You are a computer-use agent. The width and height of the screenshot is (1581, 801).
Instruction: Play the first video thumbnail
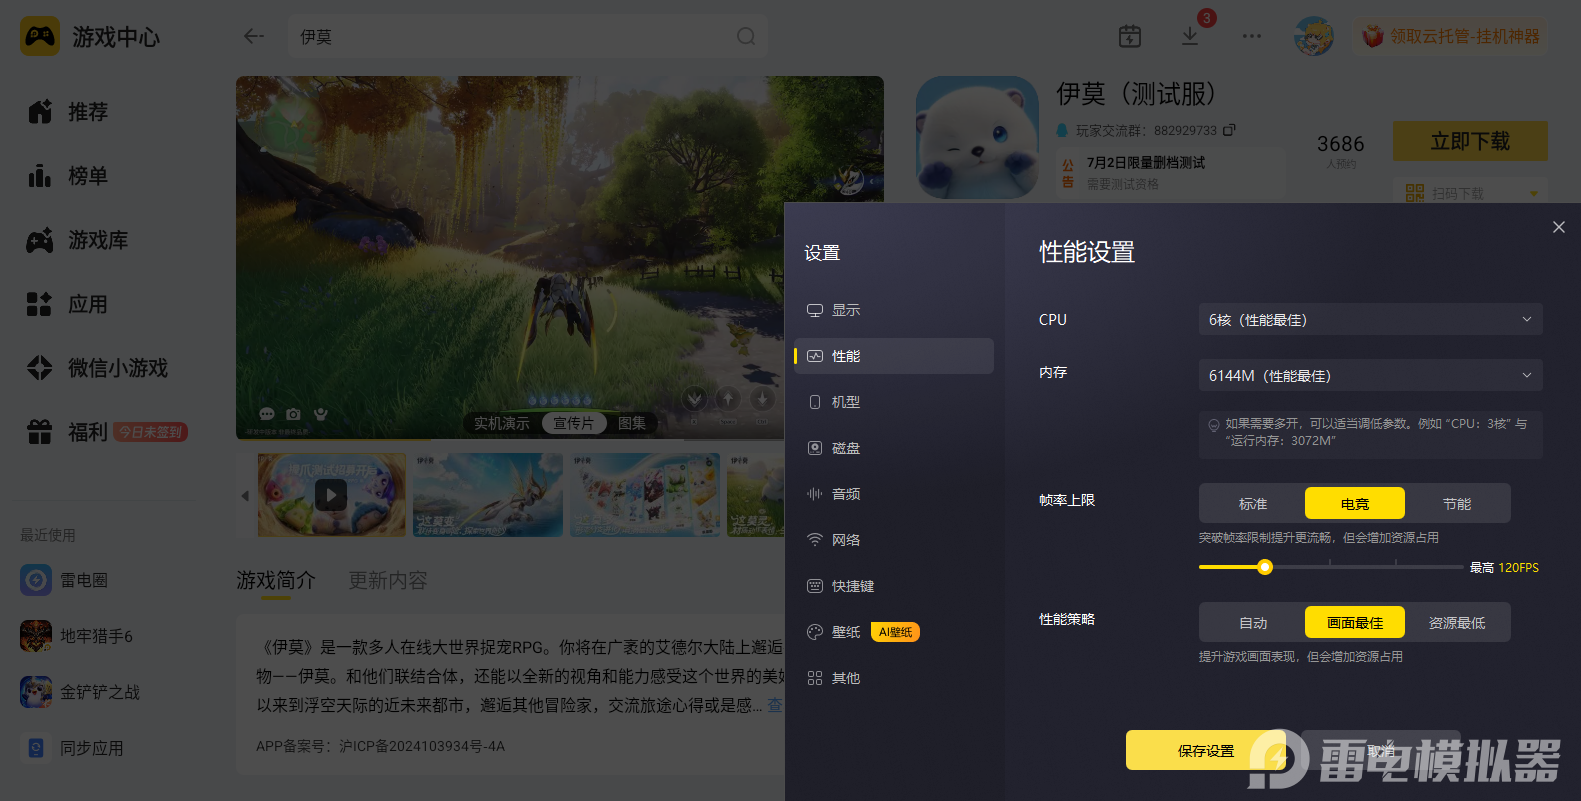tap(331, 495)
